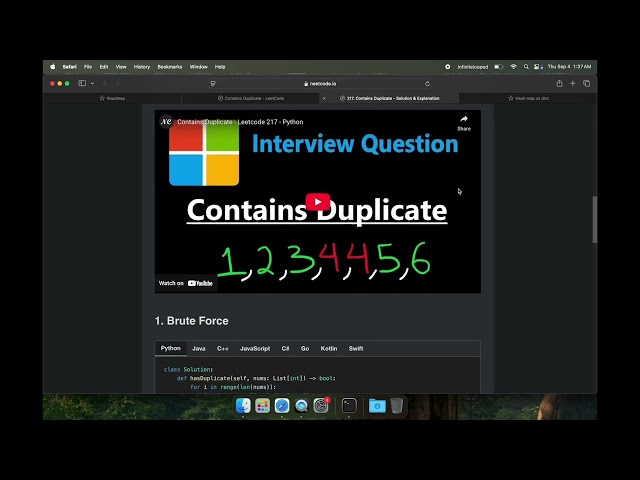Click Watch on YouTube logo
The image size is (640, 480).
click(x=200, y=283)
